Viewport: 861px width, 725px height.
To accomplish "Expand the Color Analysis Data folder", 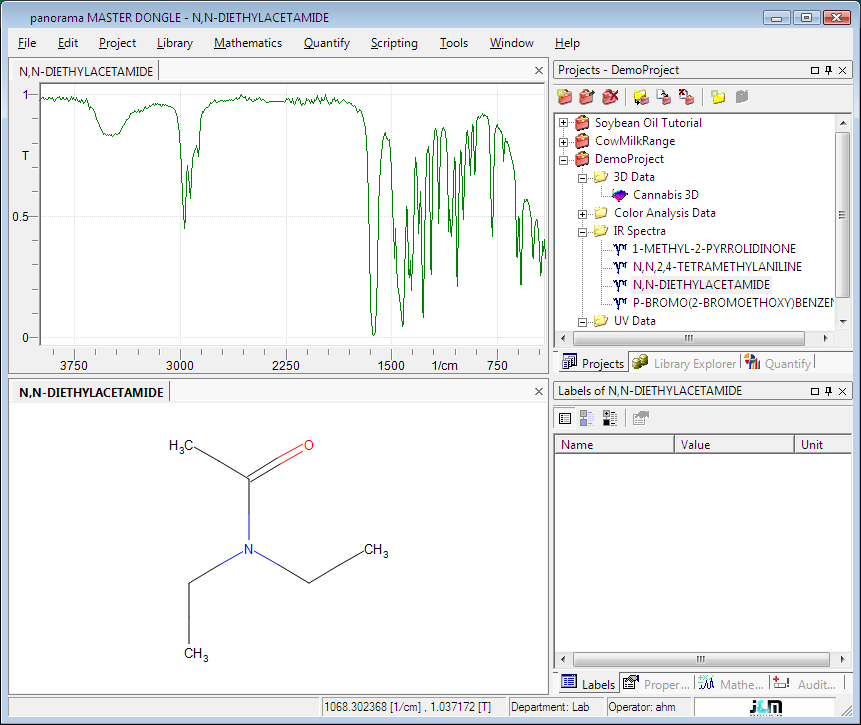I will (x=583, y=213).
